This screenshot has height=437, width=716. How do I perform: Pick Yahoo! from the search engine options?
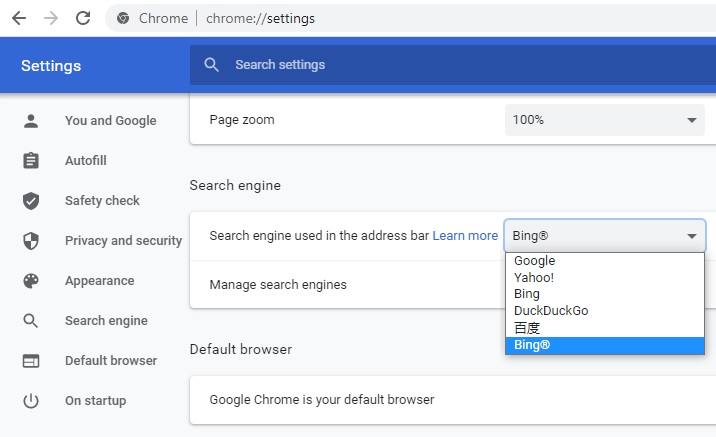(534, 278)
